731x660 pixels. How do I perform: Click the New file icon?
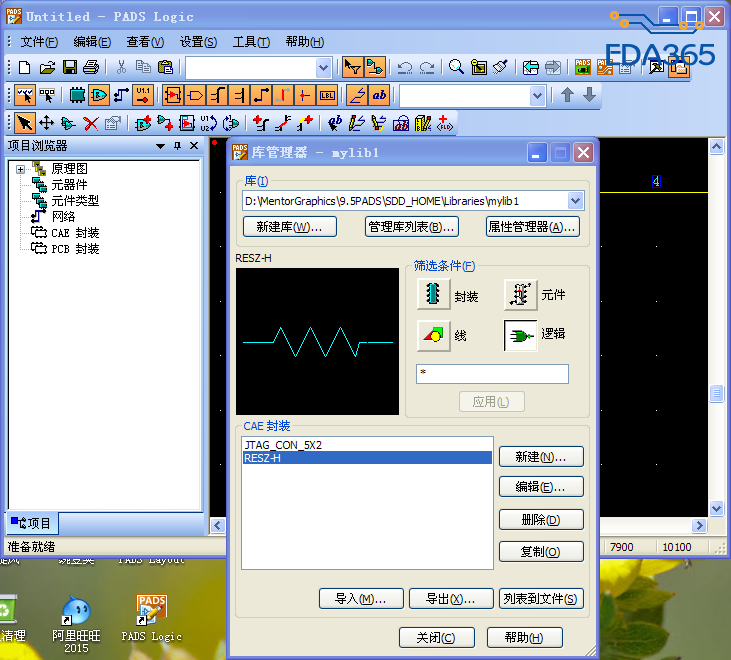click(x=25, y=68)
